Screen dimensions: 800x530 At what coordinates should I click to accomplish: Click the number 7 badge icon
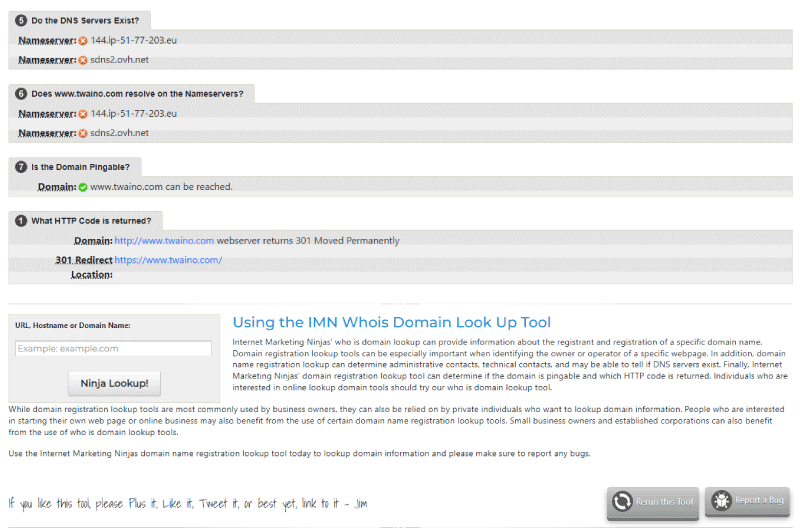click(x=21, y=167)
